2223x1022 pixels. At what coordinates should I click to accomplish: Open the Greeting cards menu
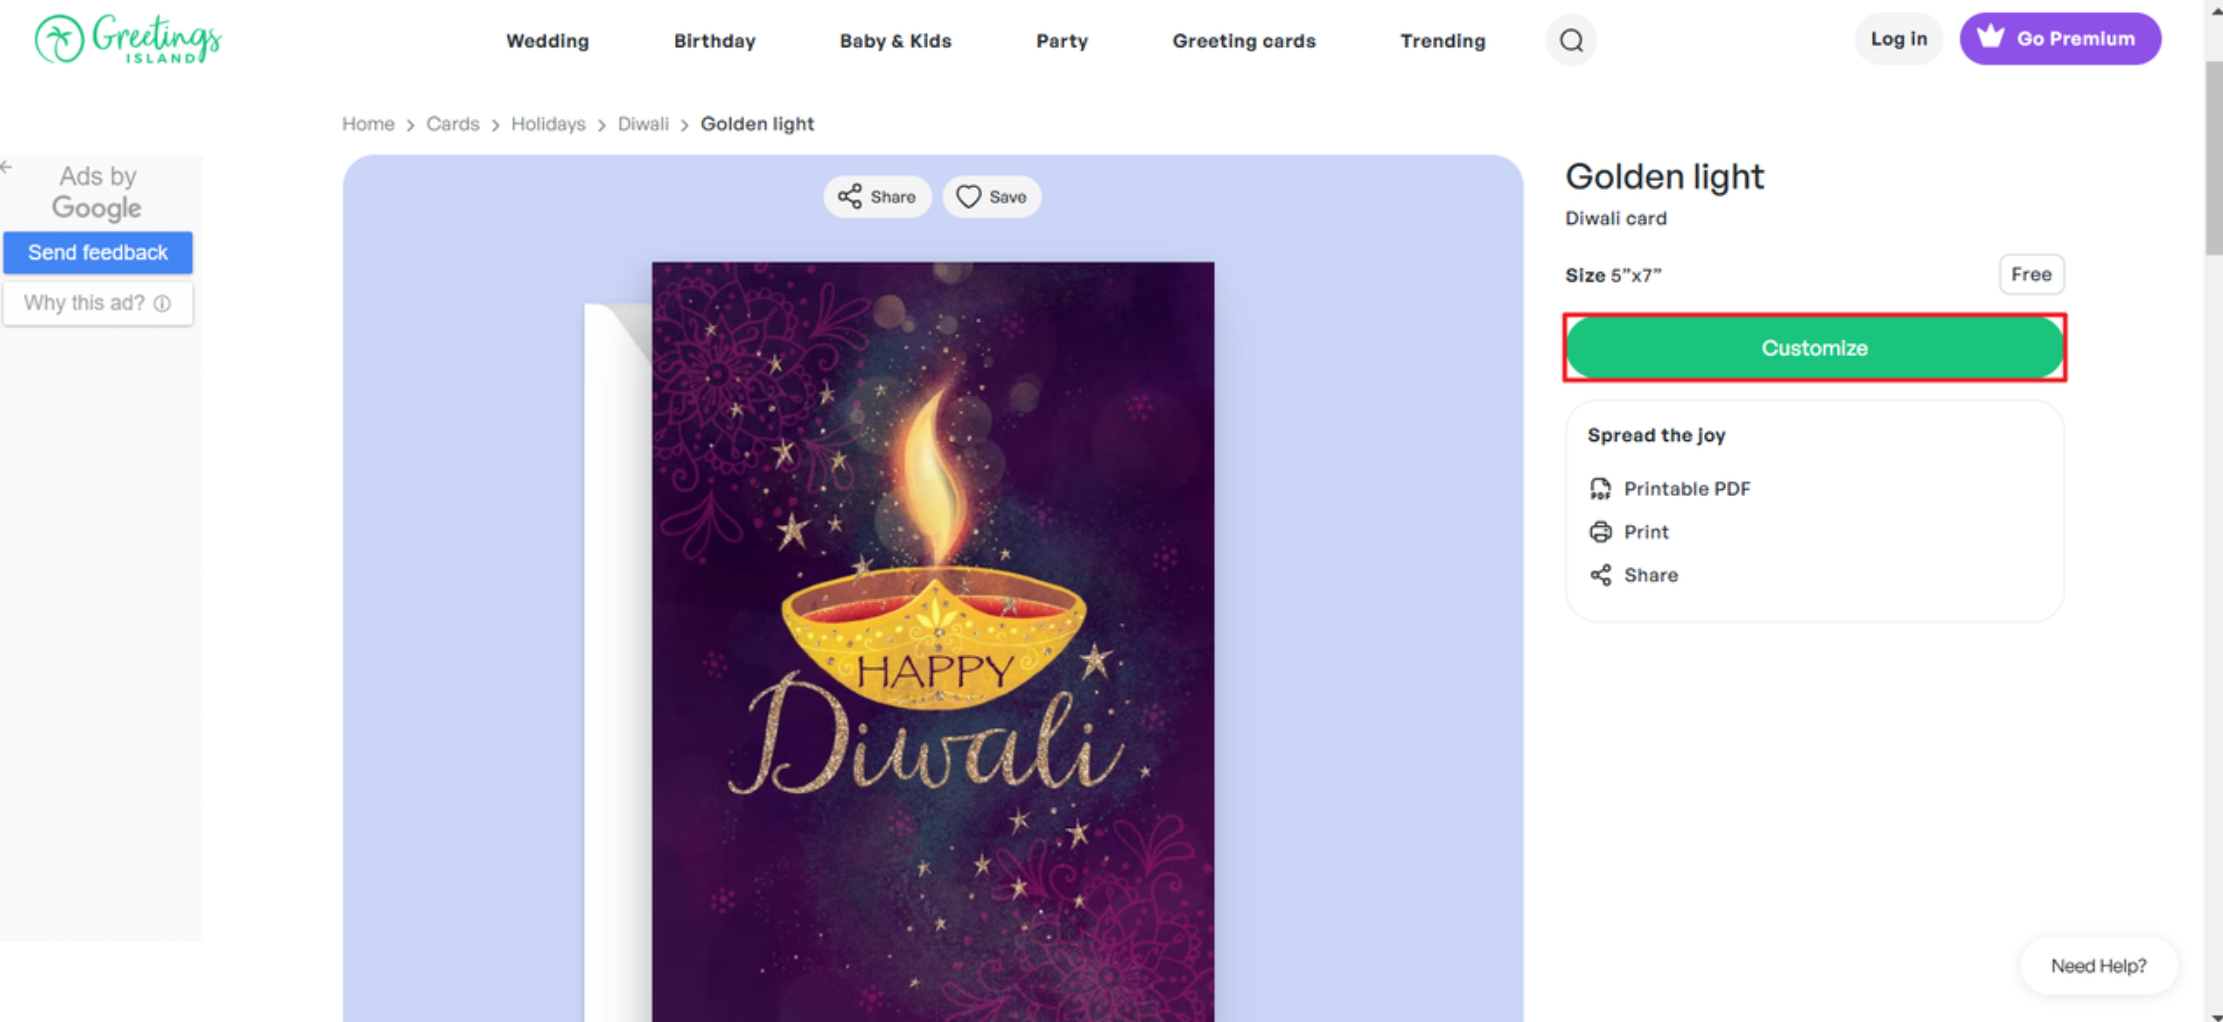(x=1243, y=41)
